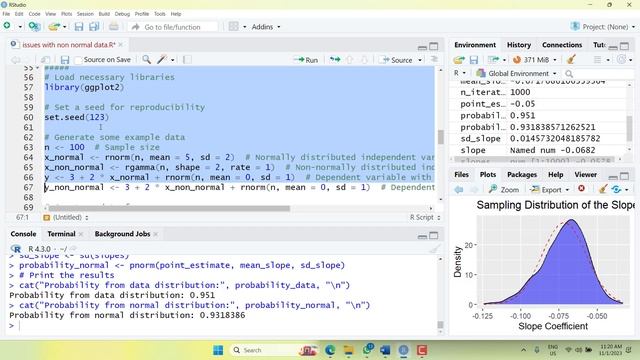
Task: Expand the recent files dropdown arrow
Action: [x=64, y=27]
